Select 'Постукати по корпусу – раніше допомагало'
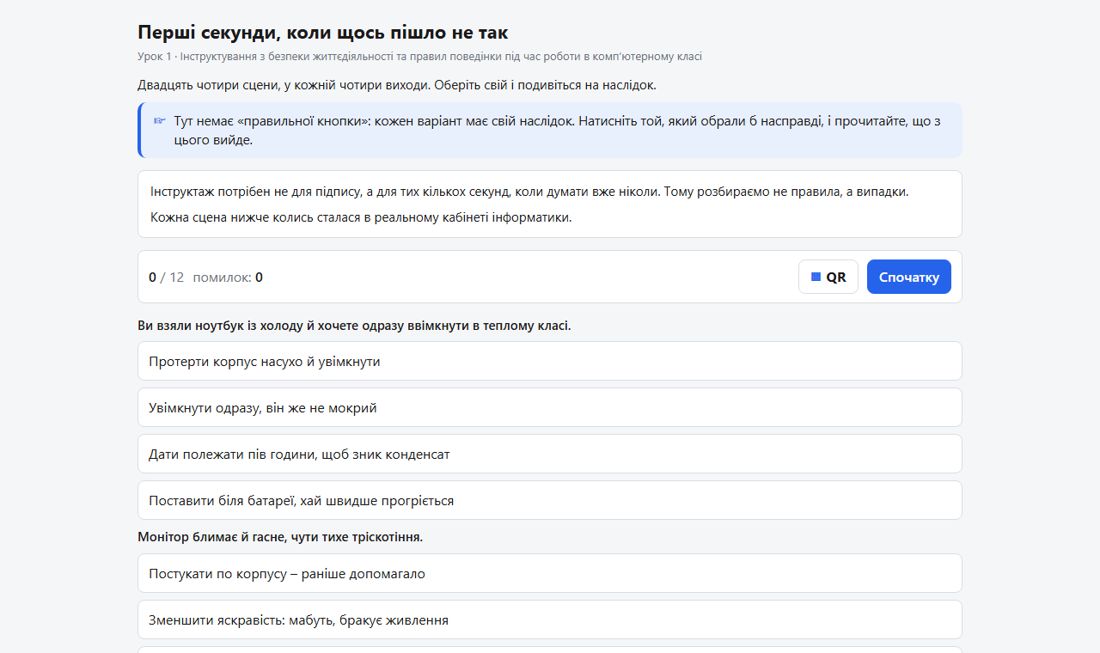Screen dimensions: 1100x653 pos(549,573)
